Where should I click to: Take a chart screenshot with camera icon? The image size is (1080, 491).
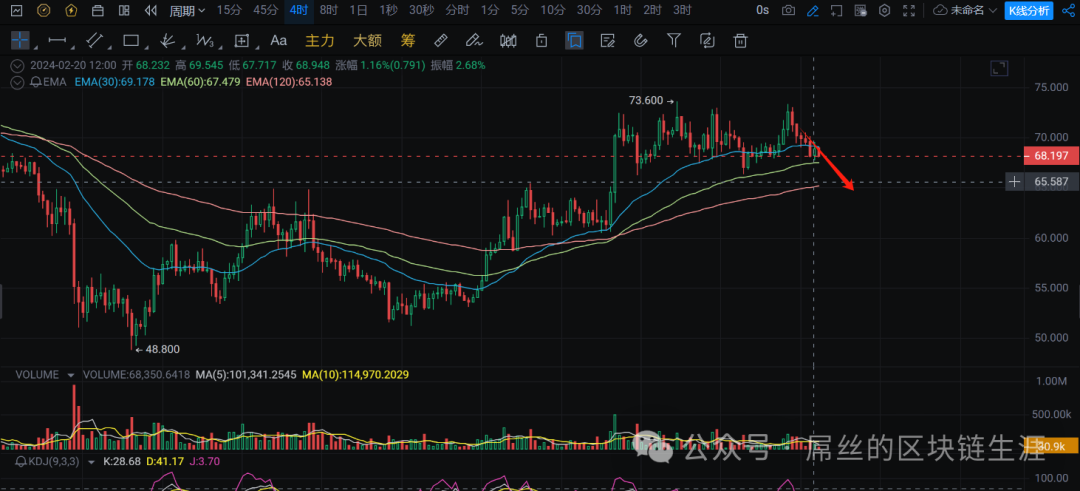click(789, 10)
